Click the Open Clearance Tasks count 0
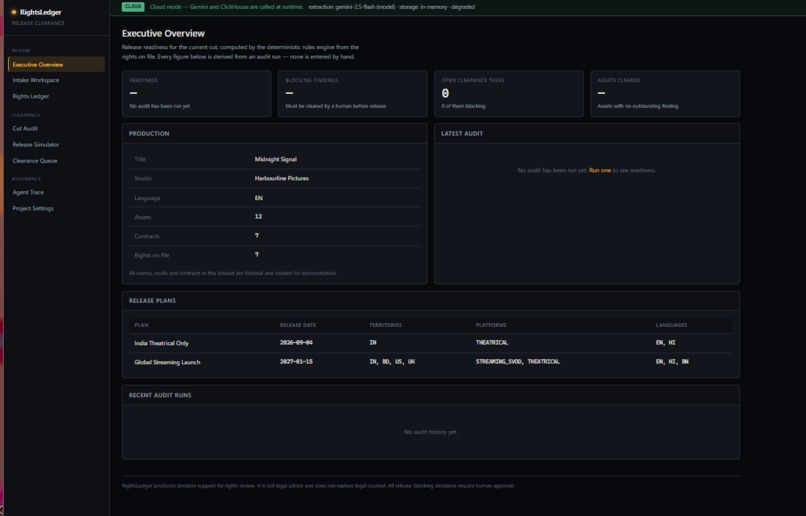The height and width of the screenshot is (516, 806). tap(445, 93)
